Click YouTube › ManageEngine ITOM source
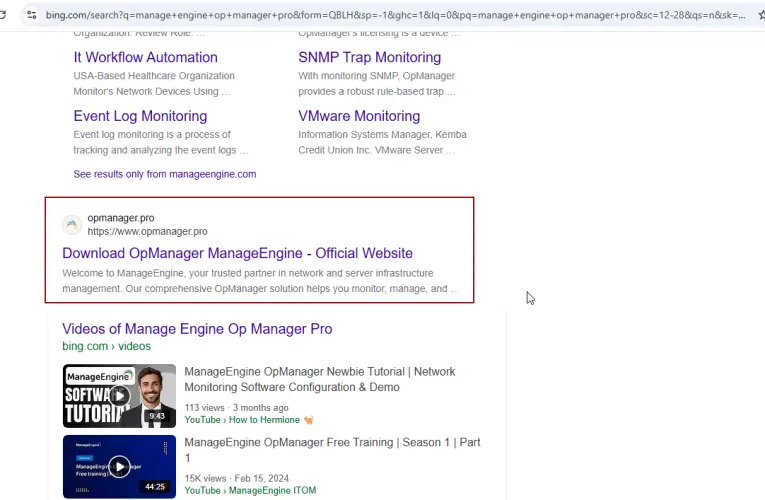 pos(243,491)
